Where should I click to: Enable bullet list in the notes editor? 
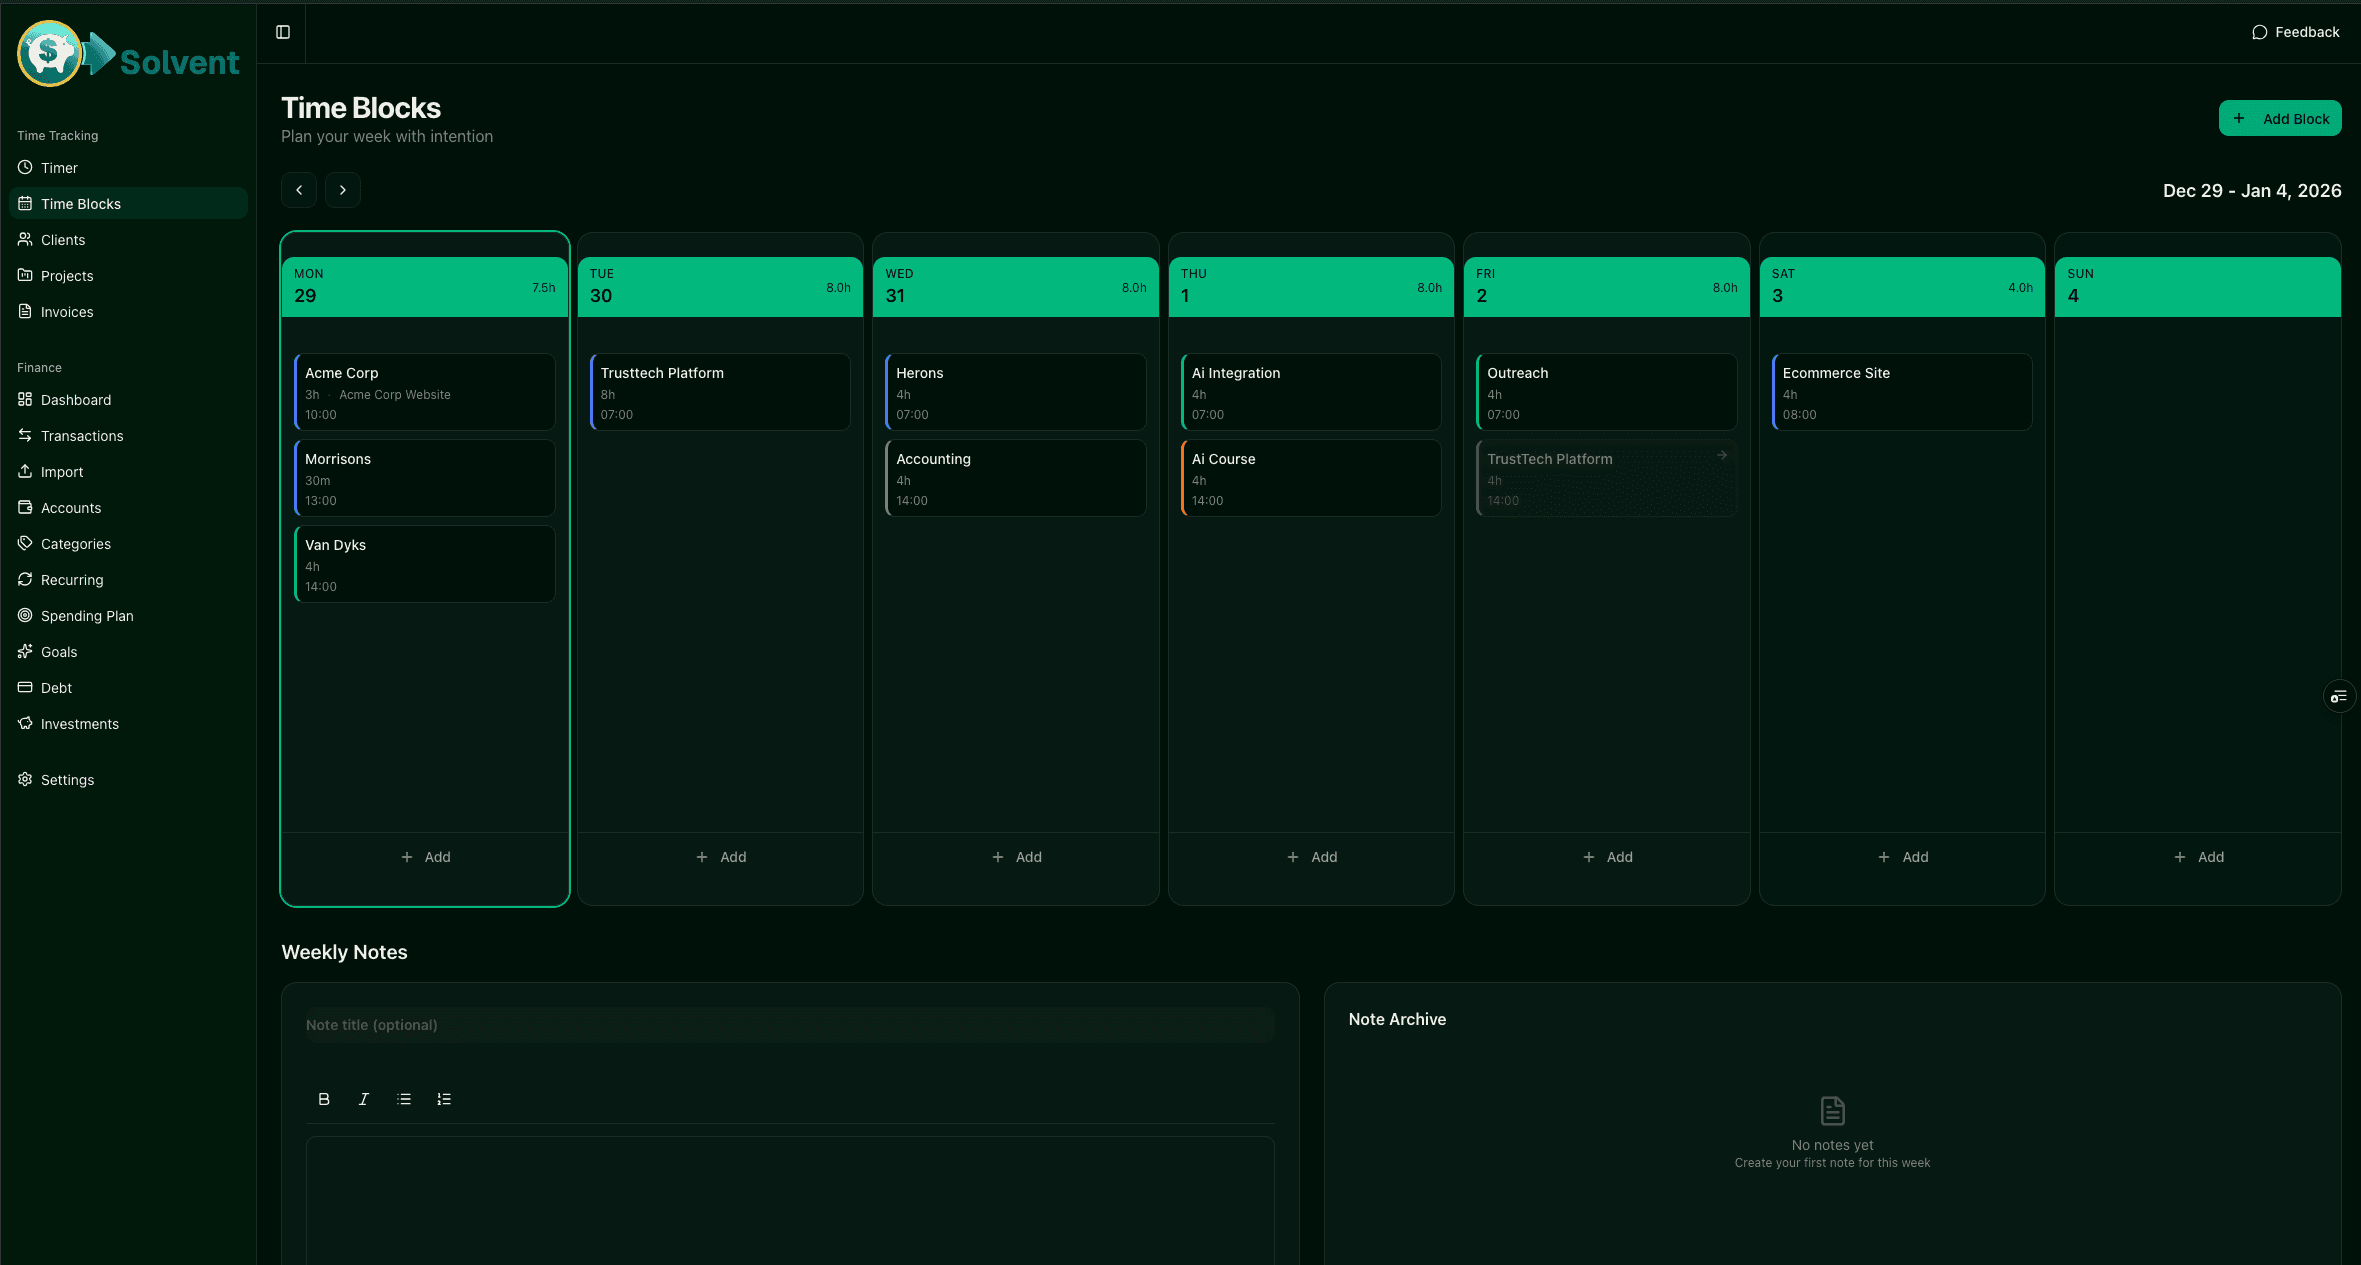pos(404,1098)
